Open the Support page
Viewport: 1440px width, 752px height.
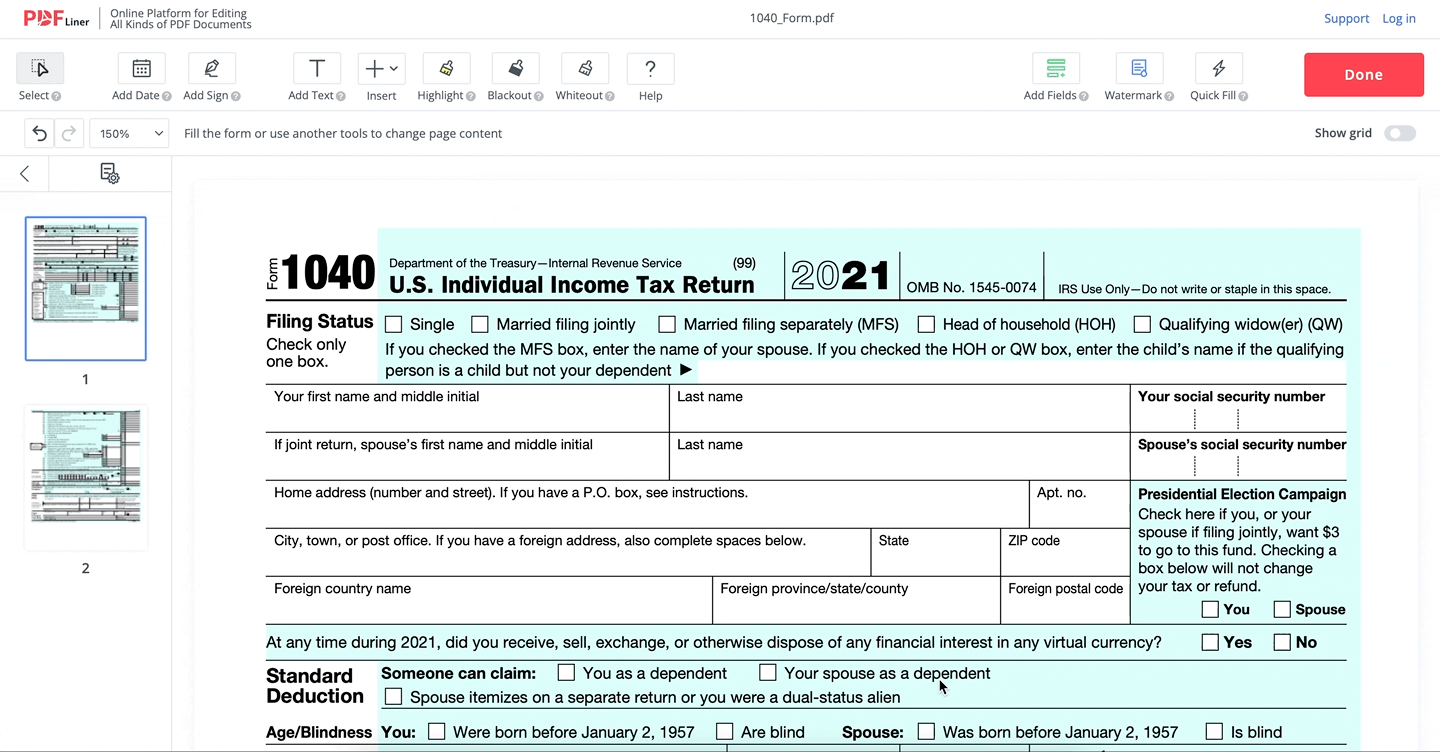(x=1346, y=18)
